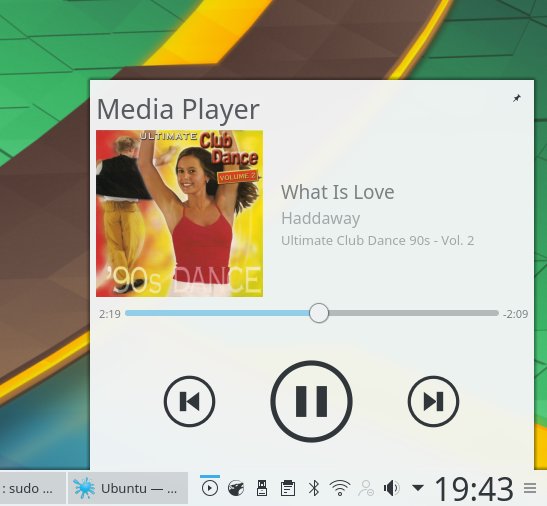547x506 pixels.
Task: Open the audio volume tray icon
Action: coord(392,488)
